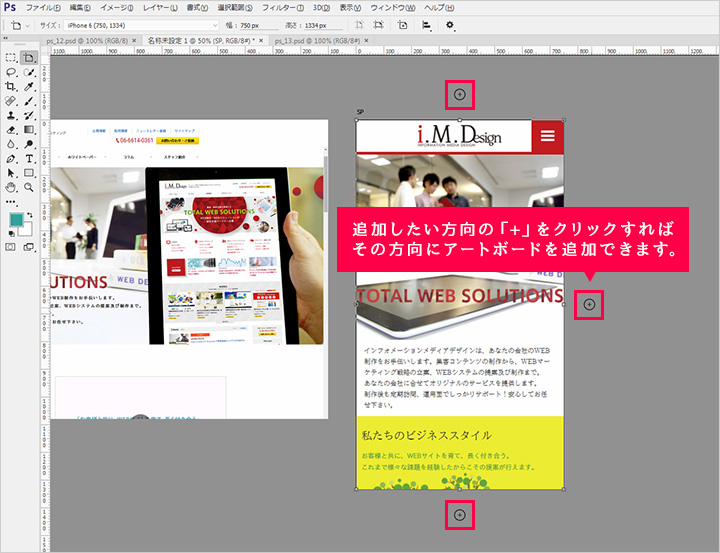Select the Rectangle shape tool
This screenshot has height=553, width=720.
(x=28, y=173)
